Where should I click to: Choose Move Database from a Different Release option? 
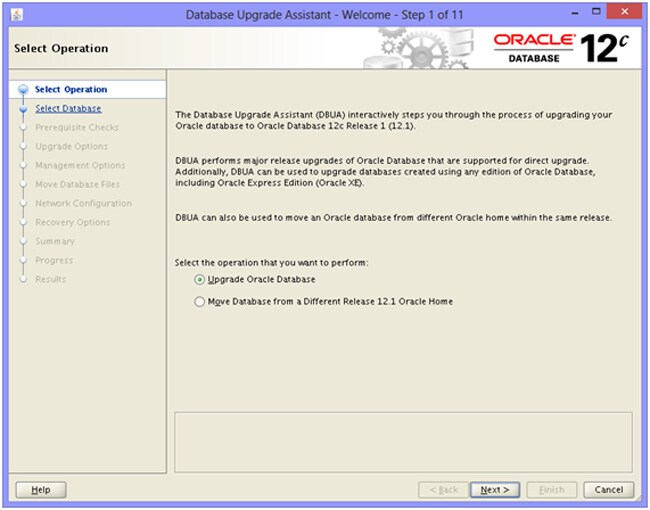[199, 302]
